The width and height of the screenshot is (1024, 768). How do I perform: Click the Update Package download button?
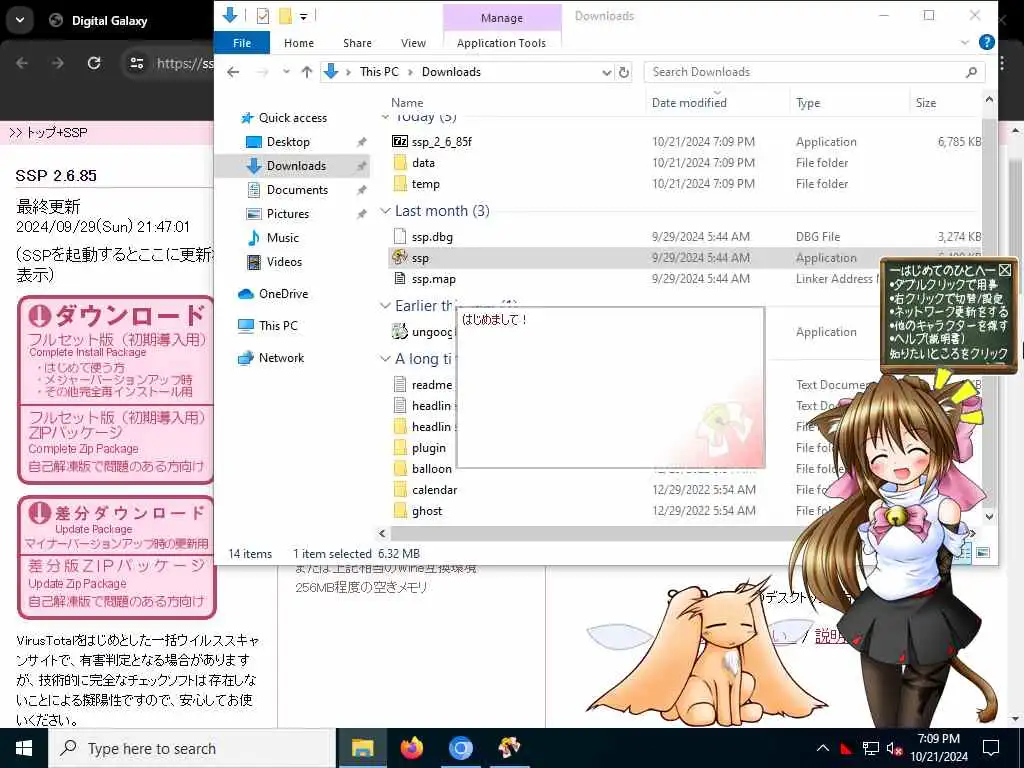116,524
